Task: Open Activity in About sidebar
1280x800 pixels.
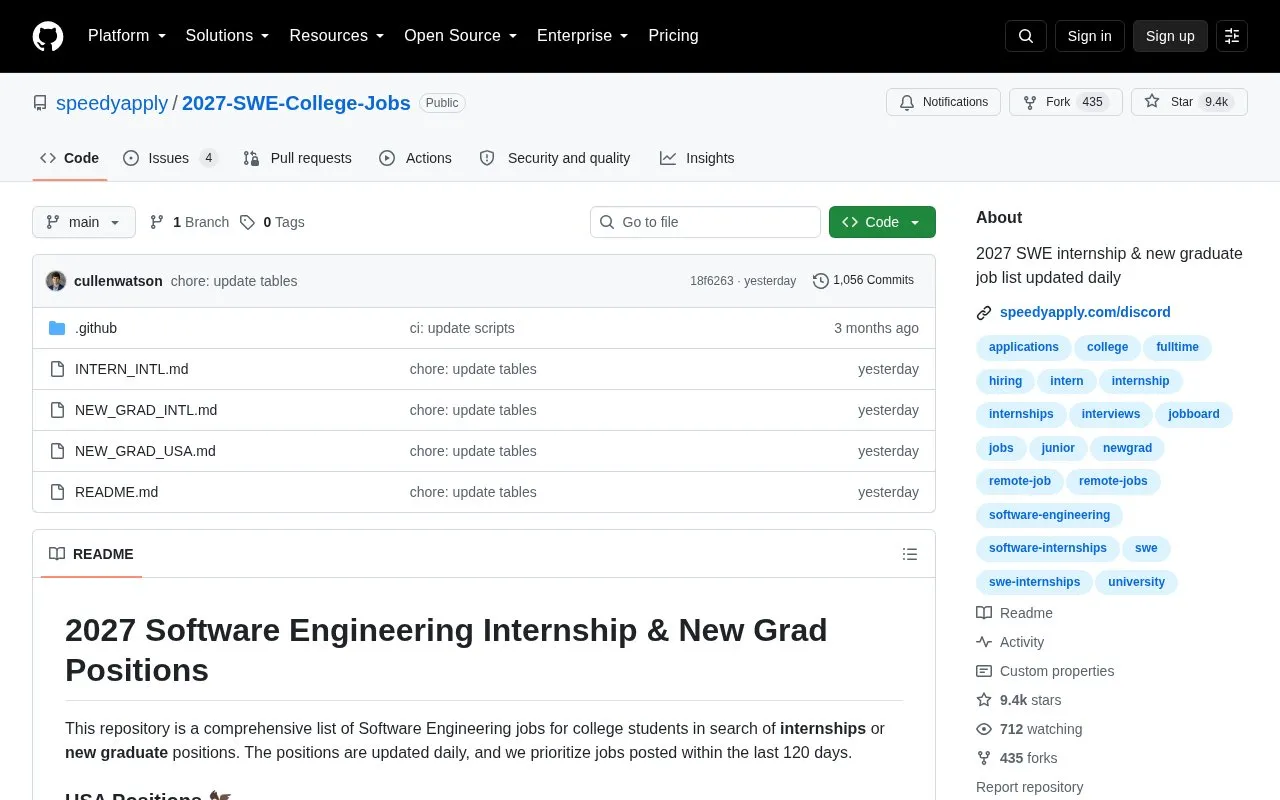Action: tap(1010, 642)
